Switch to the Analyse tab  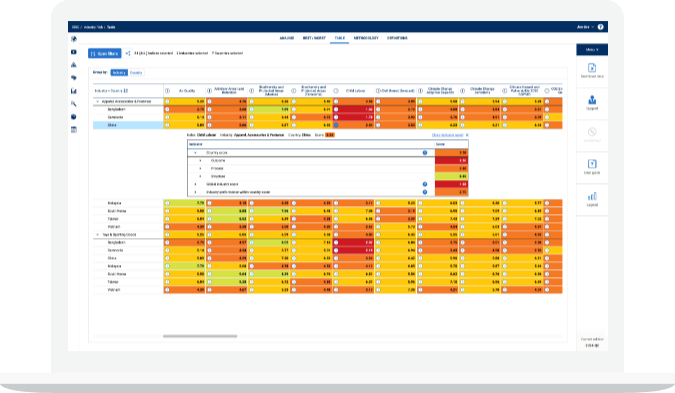(x=287, y=38)
